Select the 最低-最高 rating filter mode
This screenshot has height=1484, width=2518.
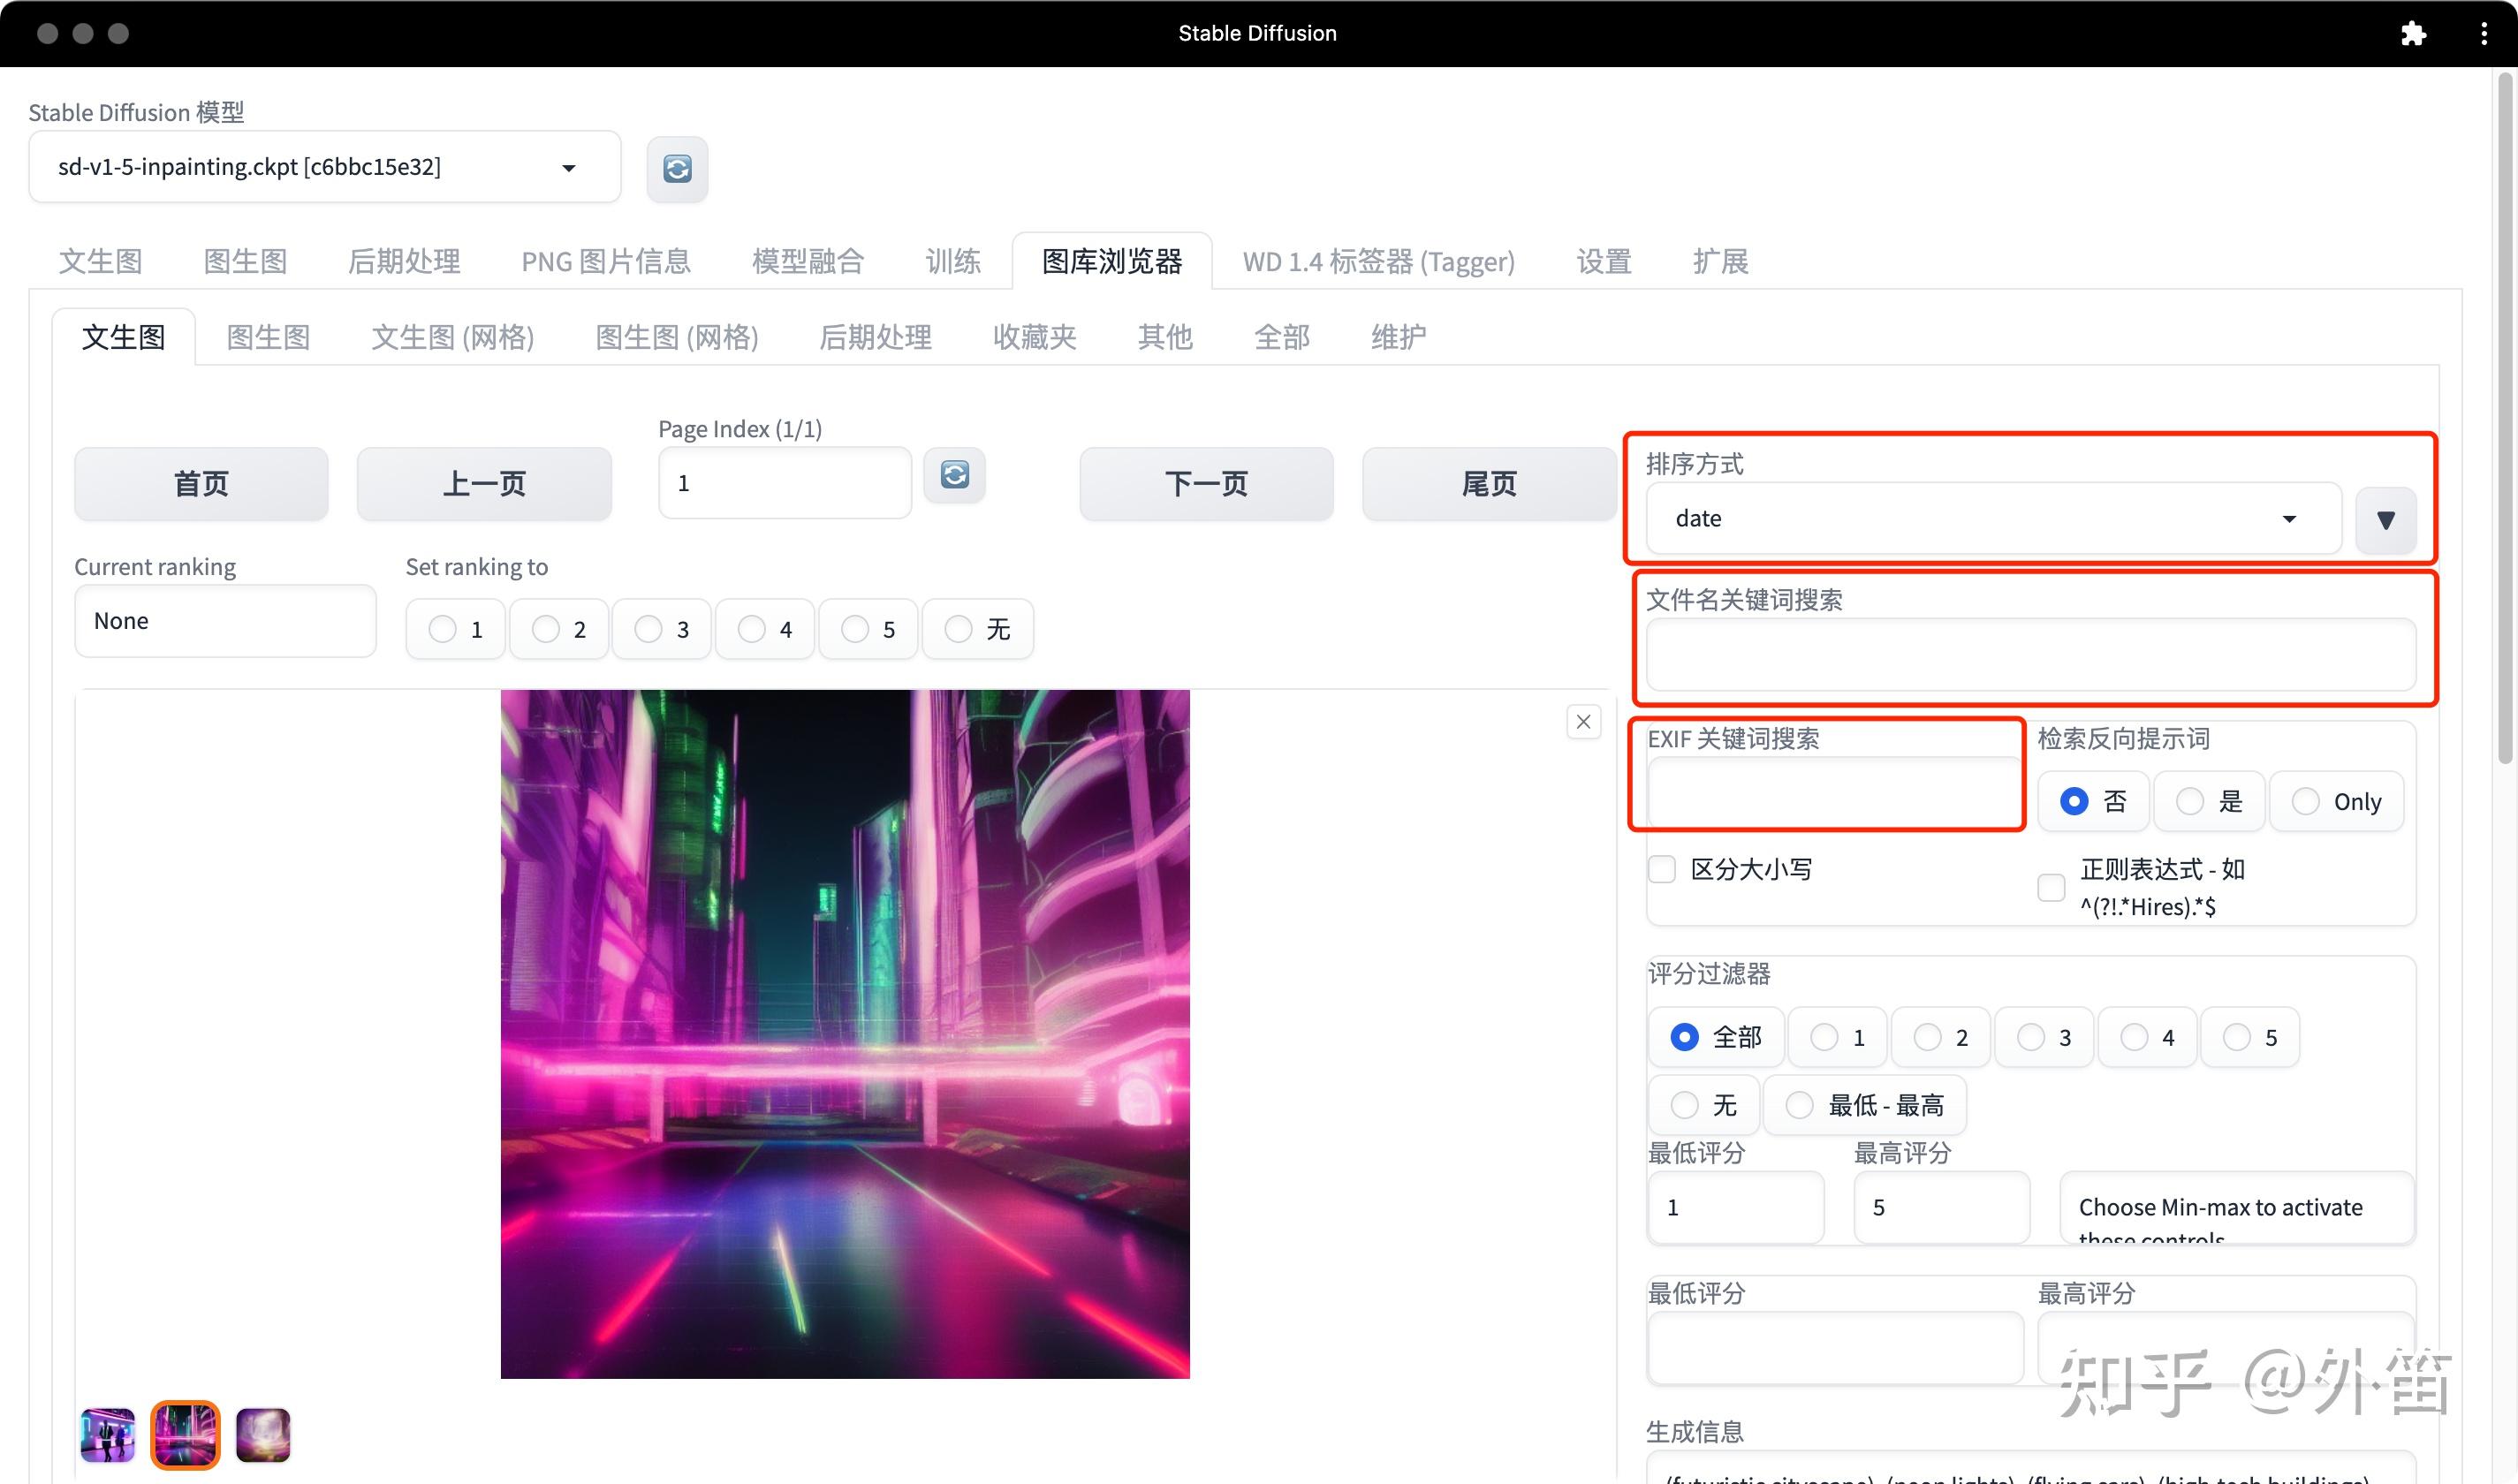click(x=1799, y=1104)
